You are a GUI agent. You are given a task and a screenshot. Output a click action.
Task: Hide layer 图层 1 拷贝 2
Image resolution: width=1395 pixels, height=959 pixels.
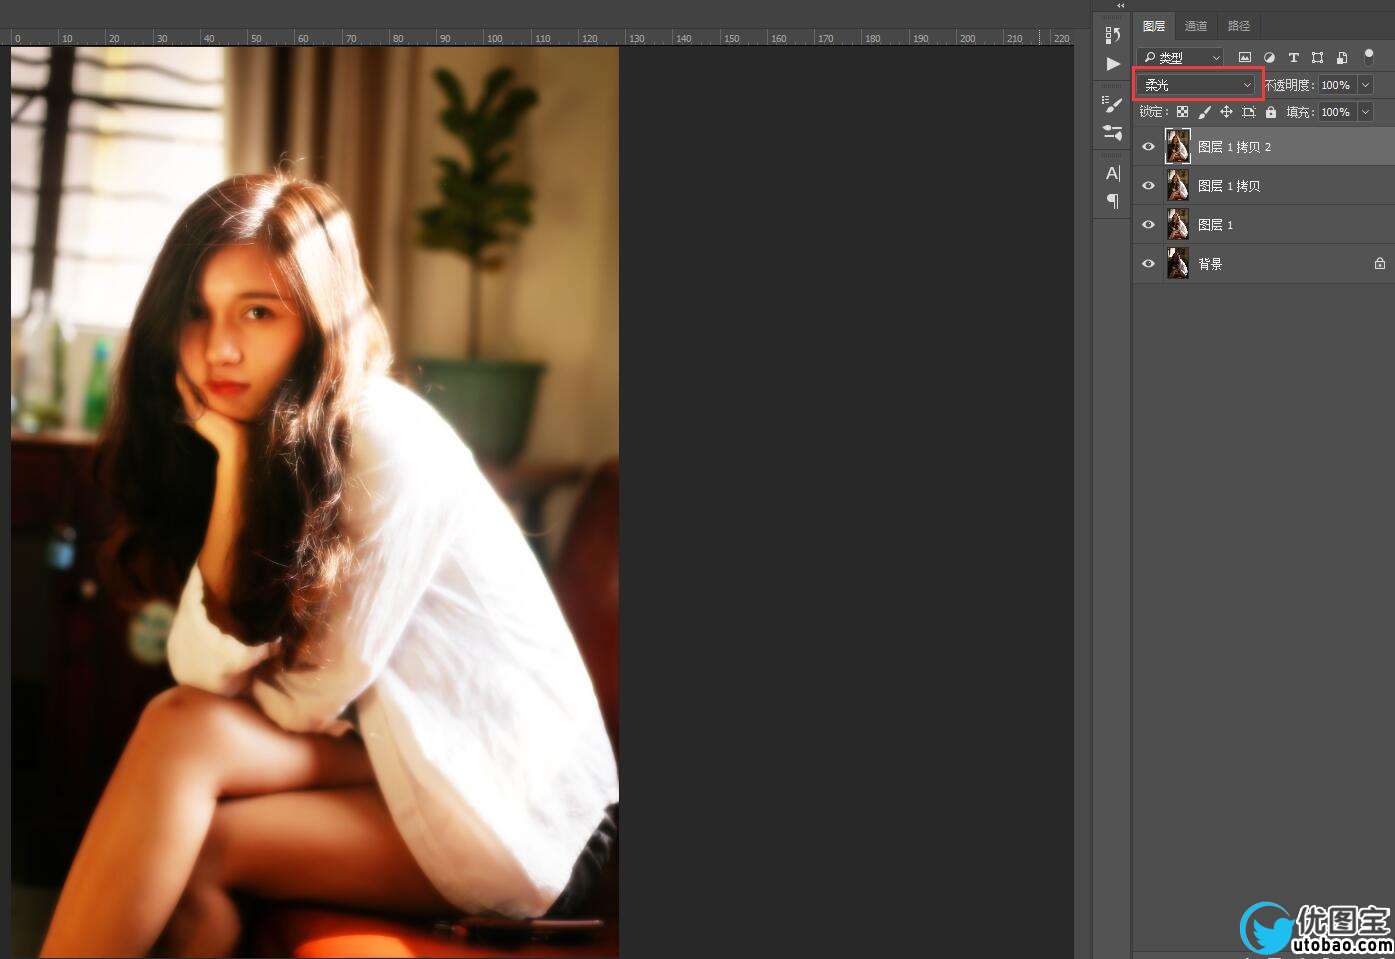pos(1148,147)
